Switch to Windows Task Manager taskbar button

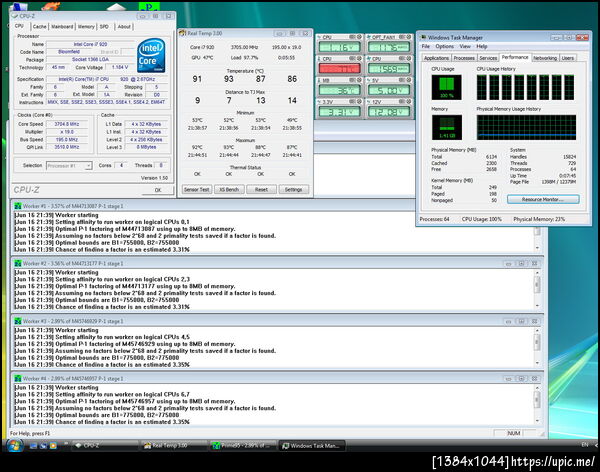pos(311,446)
